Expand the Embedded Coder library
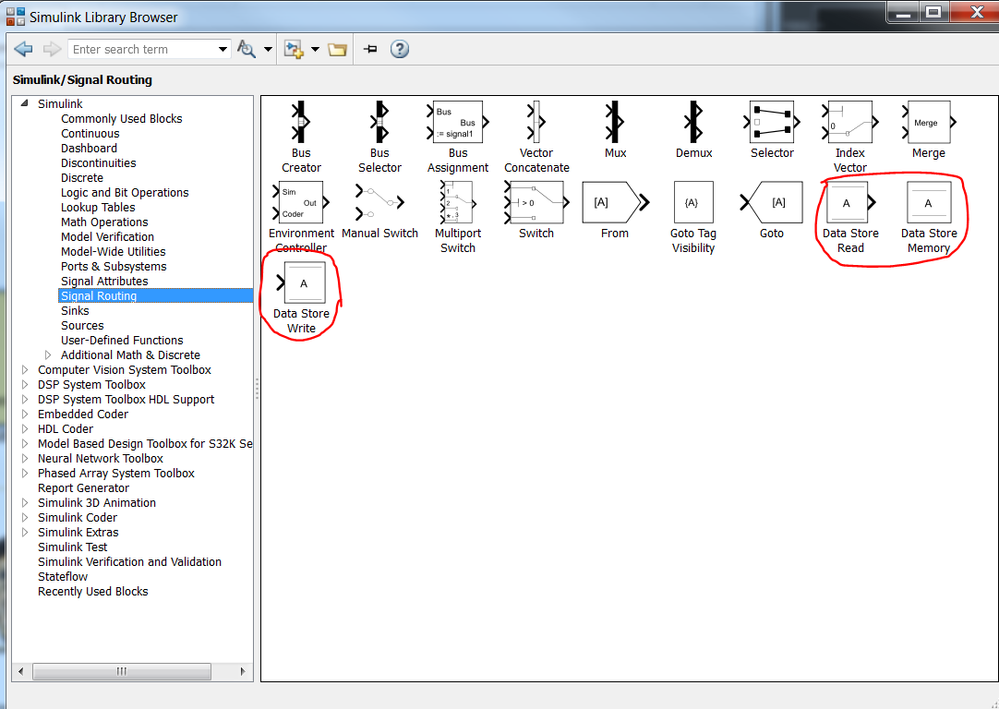999x709 pixels. (25, 414)
